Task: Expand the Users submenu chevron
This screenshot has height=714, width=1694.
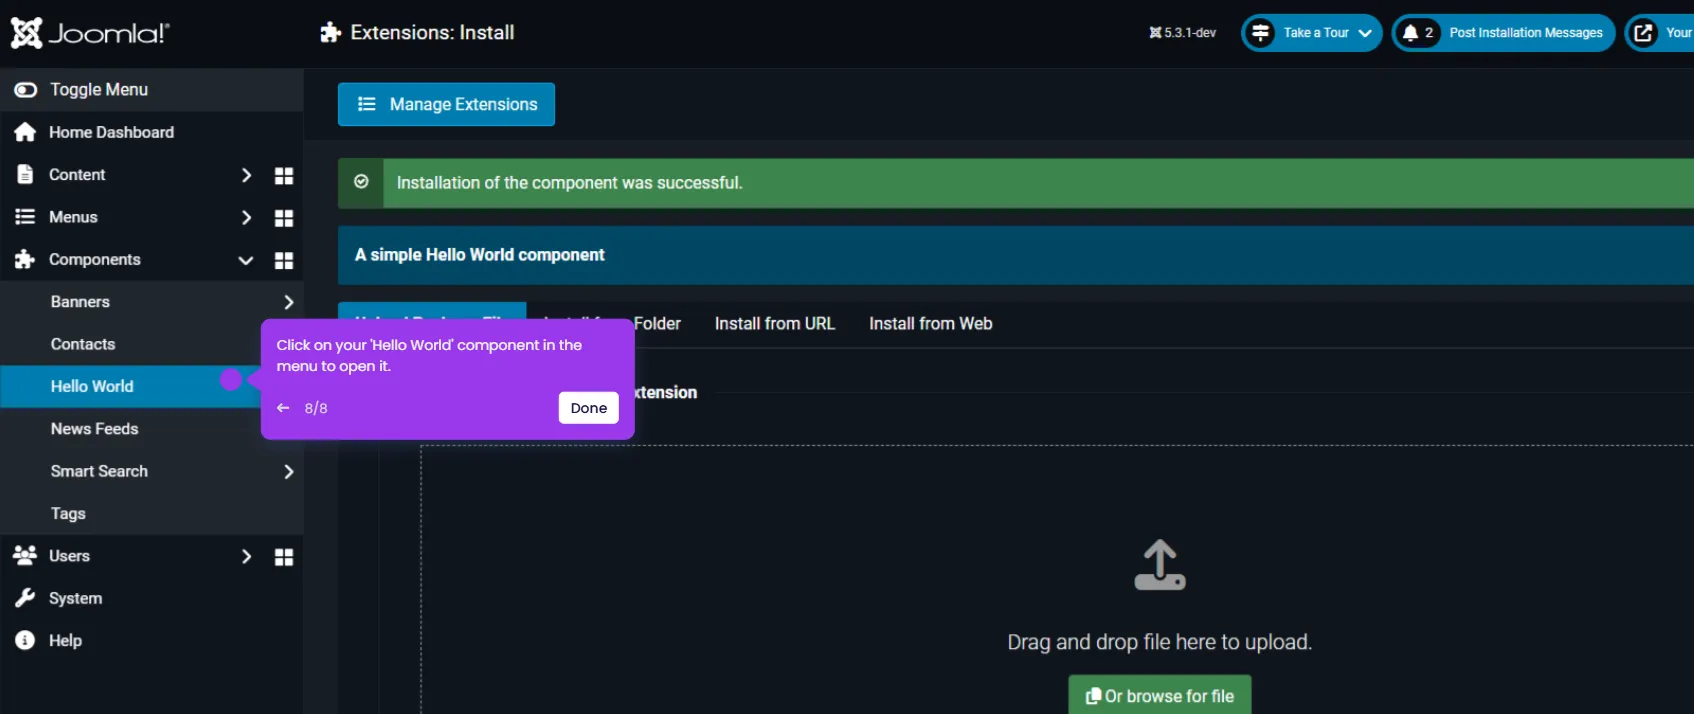Action: pyautogui.click(x=246, y=556)
